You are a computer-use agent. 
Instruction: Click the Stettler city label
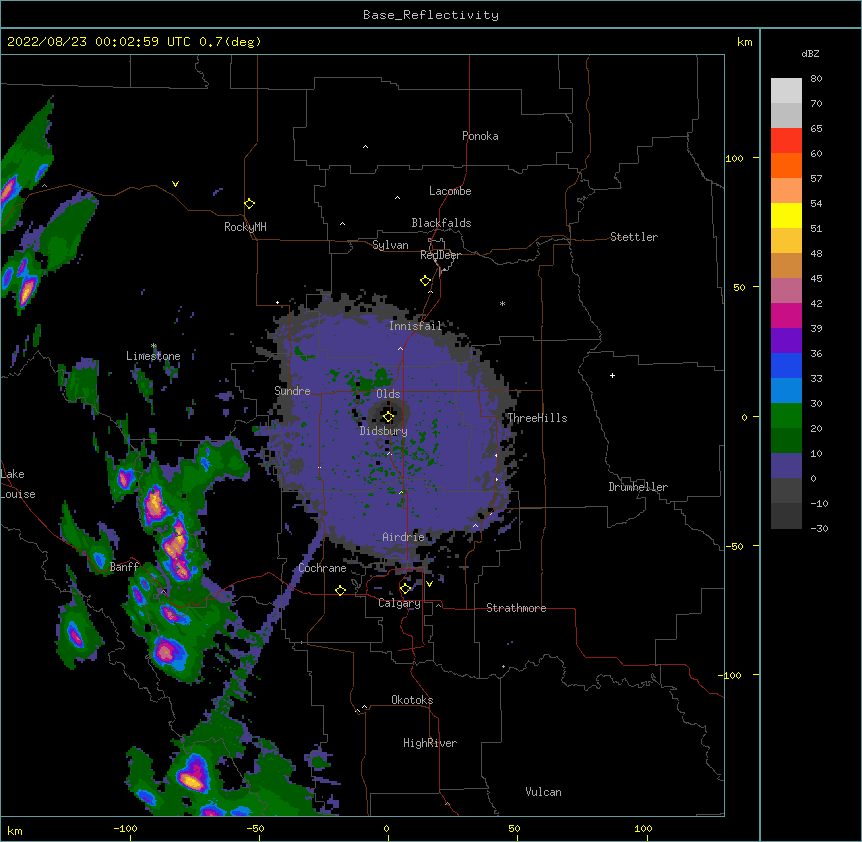pyautogui.click(x=633, y=237)
